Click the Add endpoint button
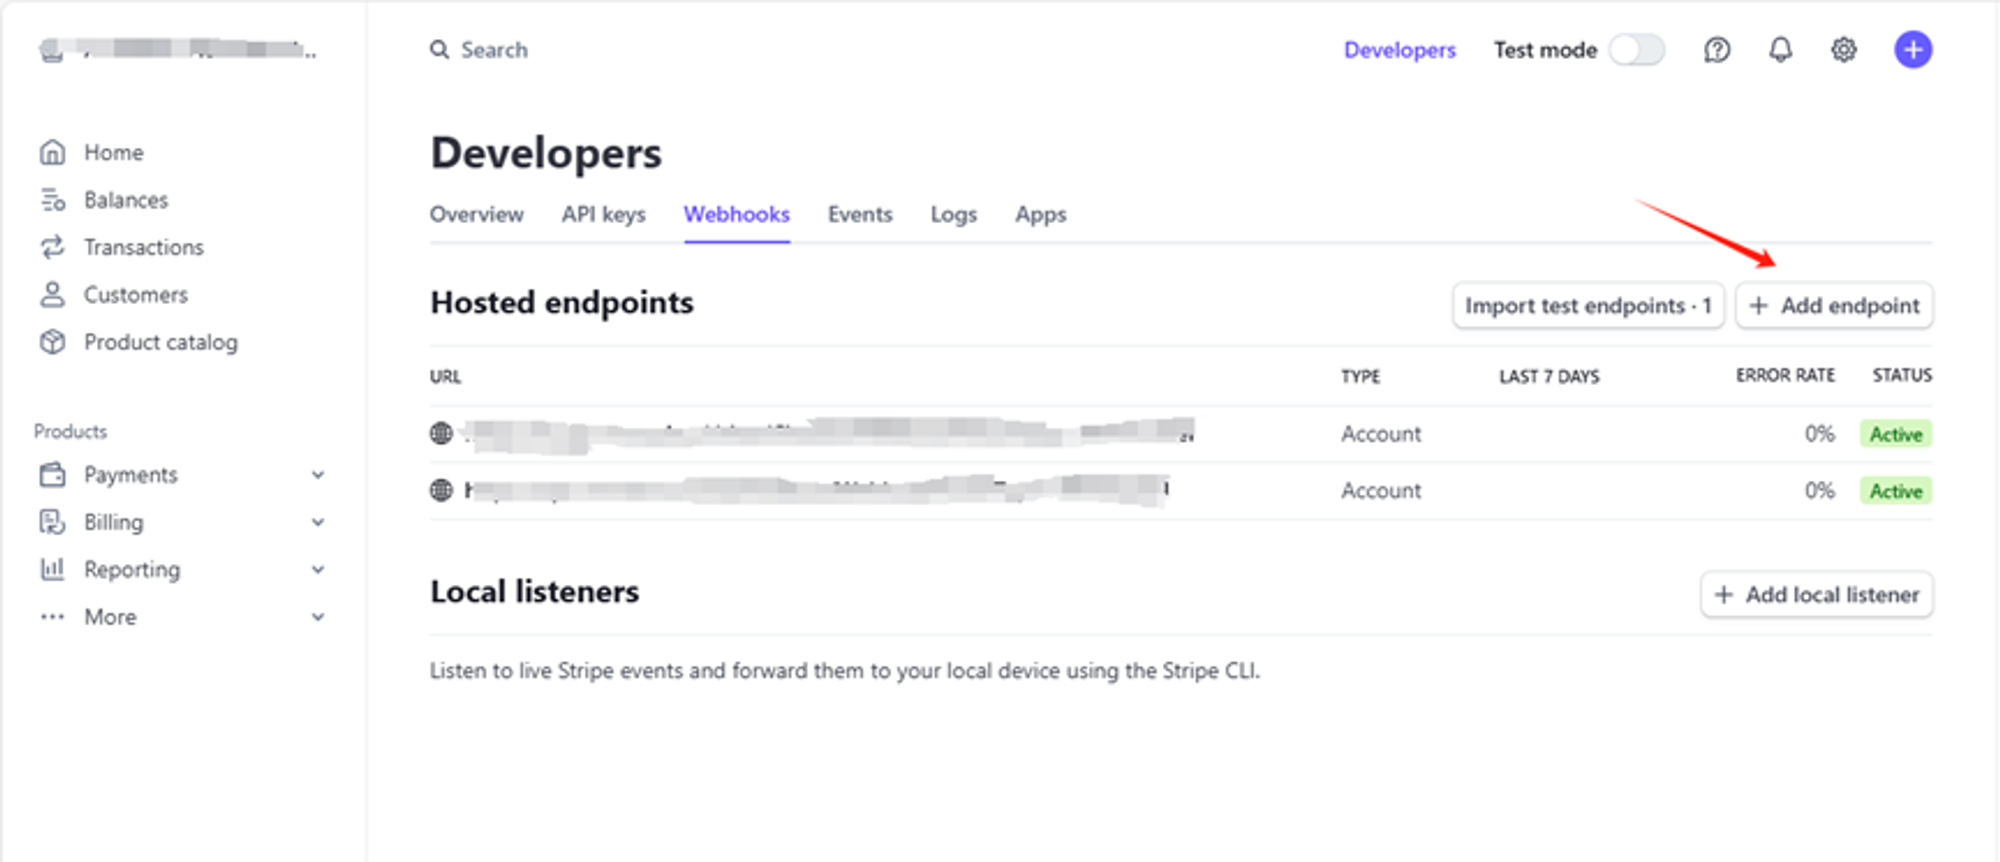 tap(1834, 306)
